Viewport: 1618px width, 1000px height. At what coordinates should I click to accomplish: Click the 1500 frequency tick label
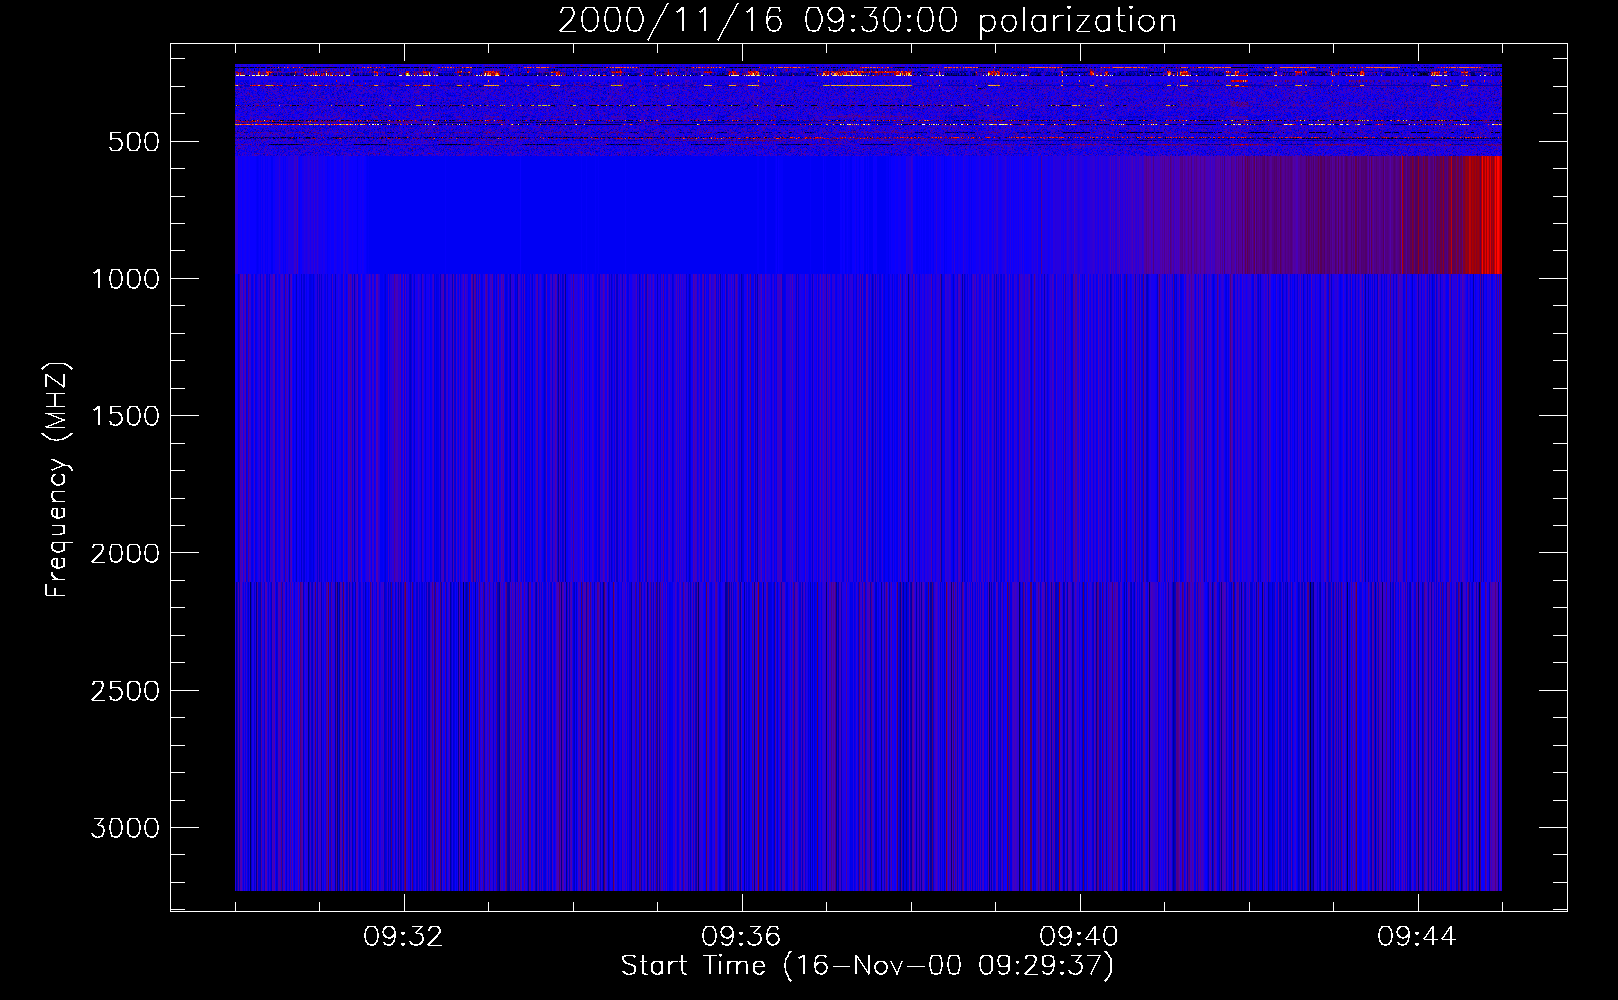[125, 416]
